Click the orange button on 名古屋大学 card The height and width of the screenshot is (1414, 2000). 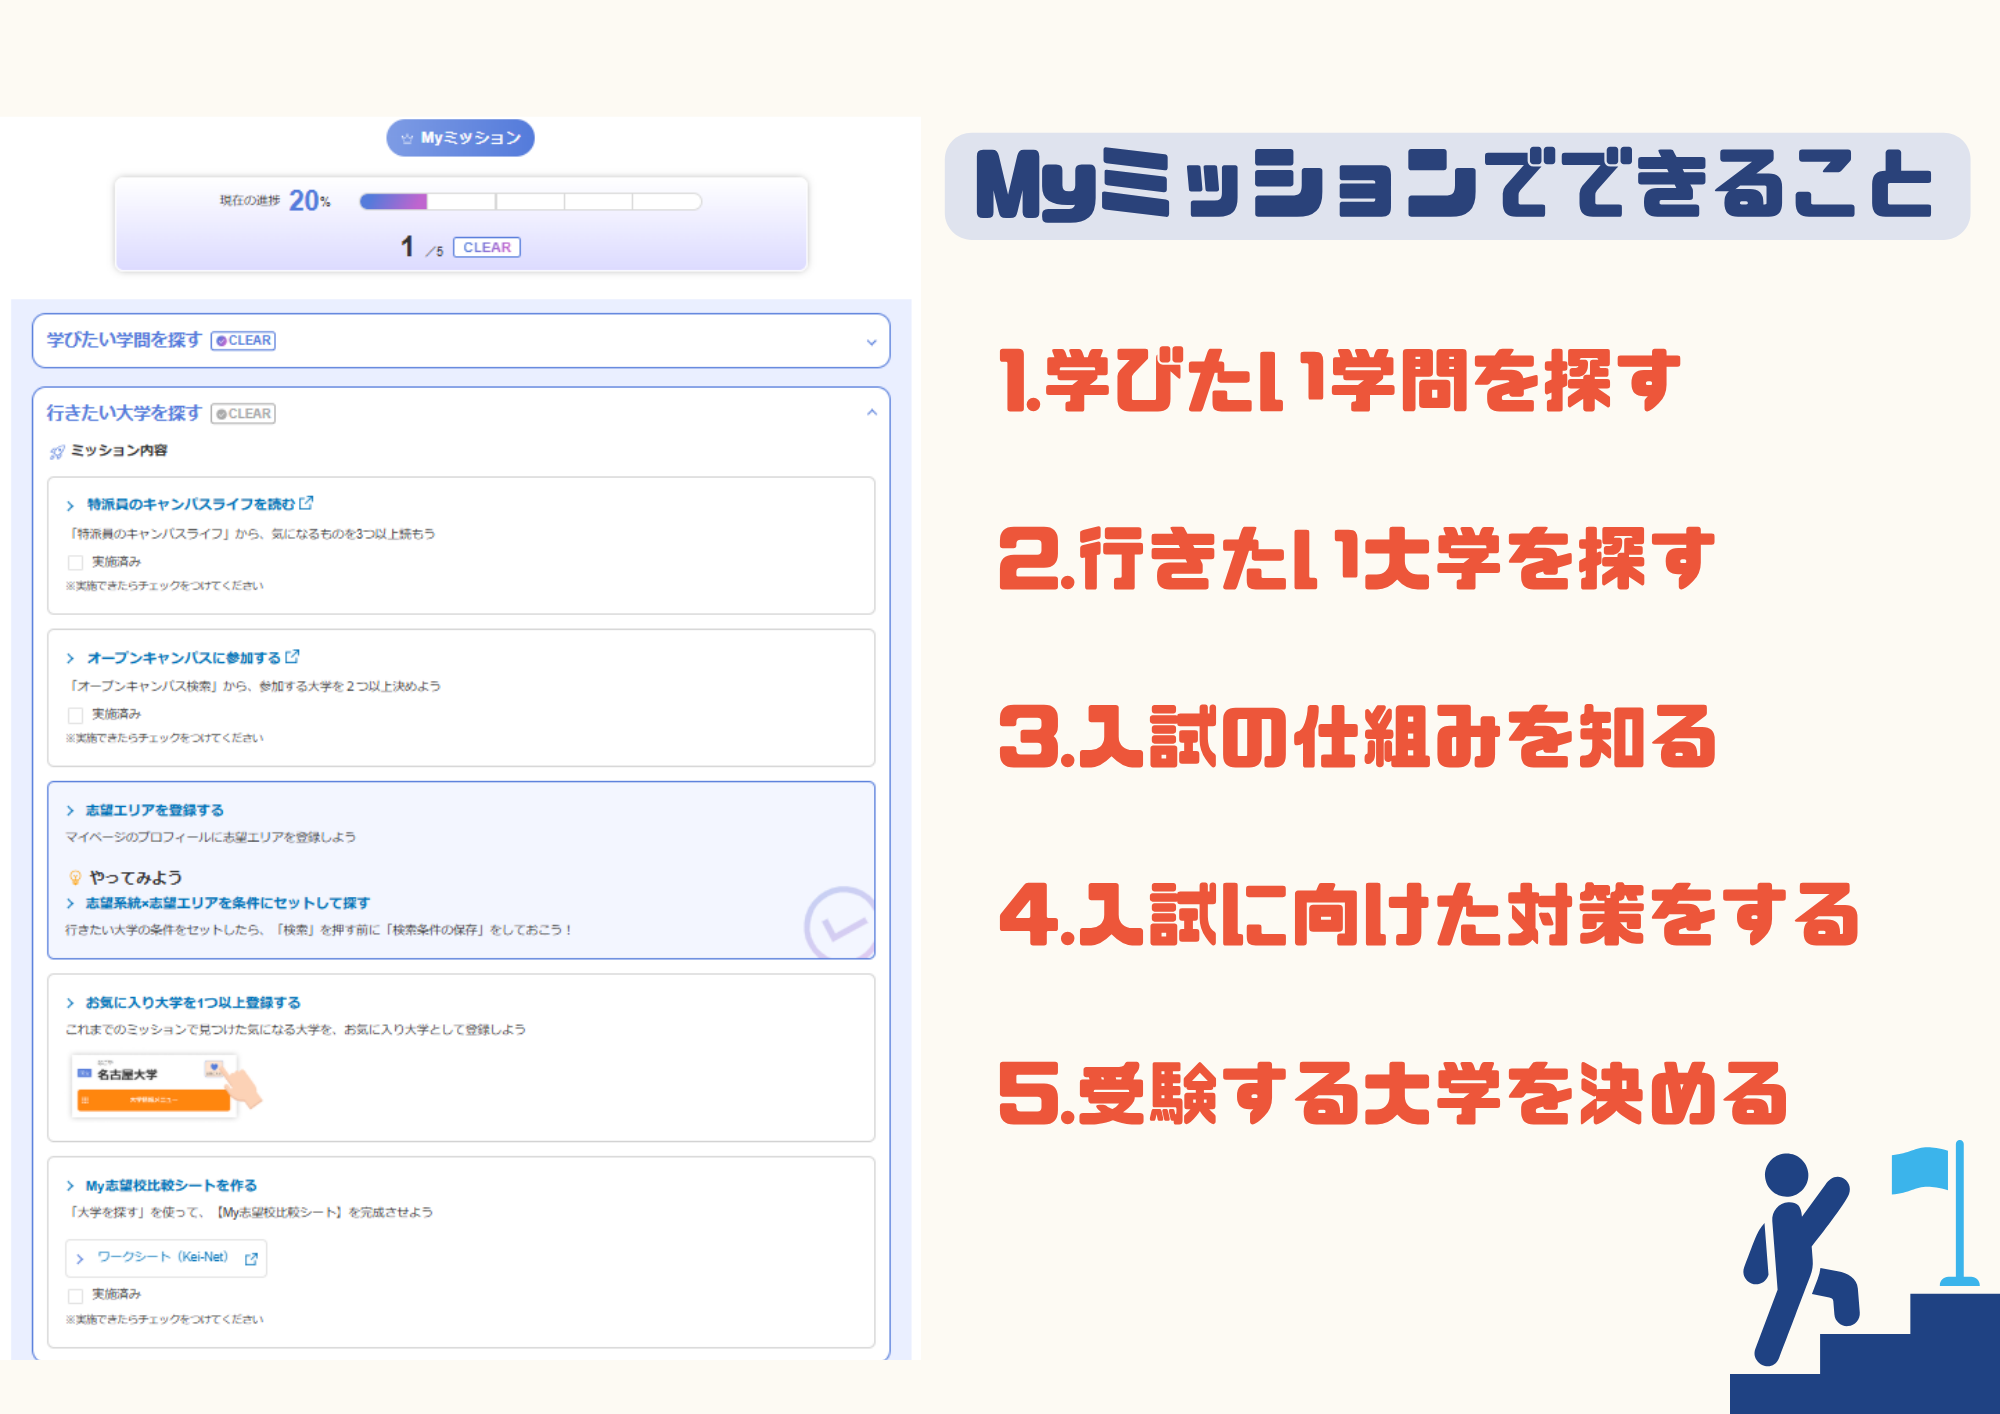point(154,1099)
